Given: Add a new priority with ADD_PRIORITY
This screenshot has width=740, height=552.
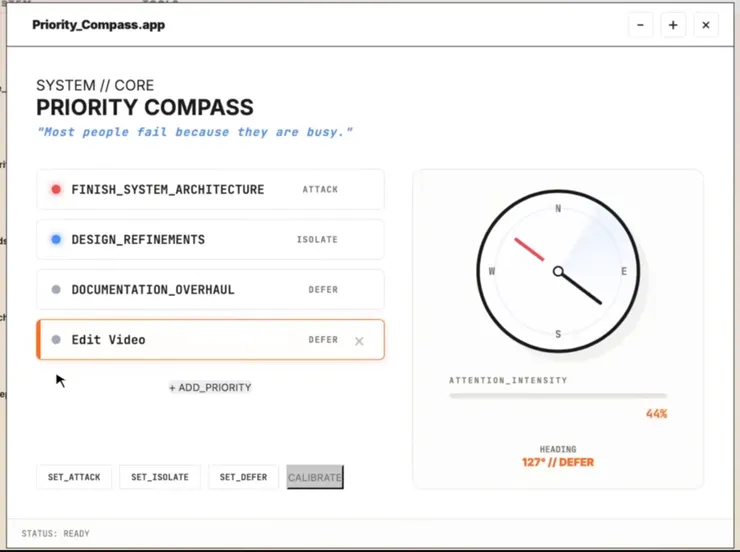Looking at the screenshot, I should (x=210, y=387).
